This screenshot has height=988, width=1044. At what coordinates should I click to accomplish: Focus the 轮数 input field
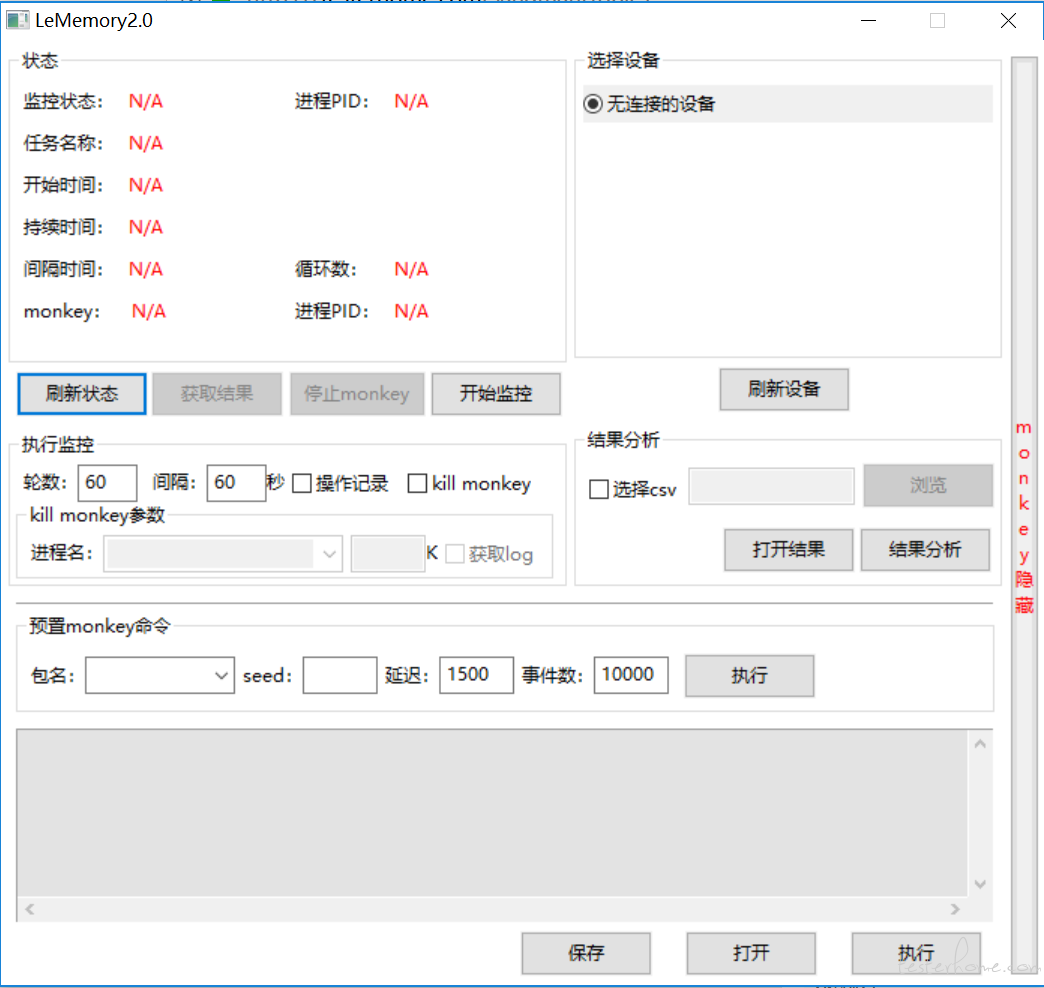107,483
